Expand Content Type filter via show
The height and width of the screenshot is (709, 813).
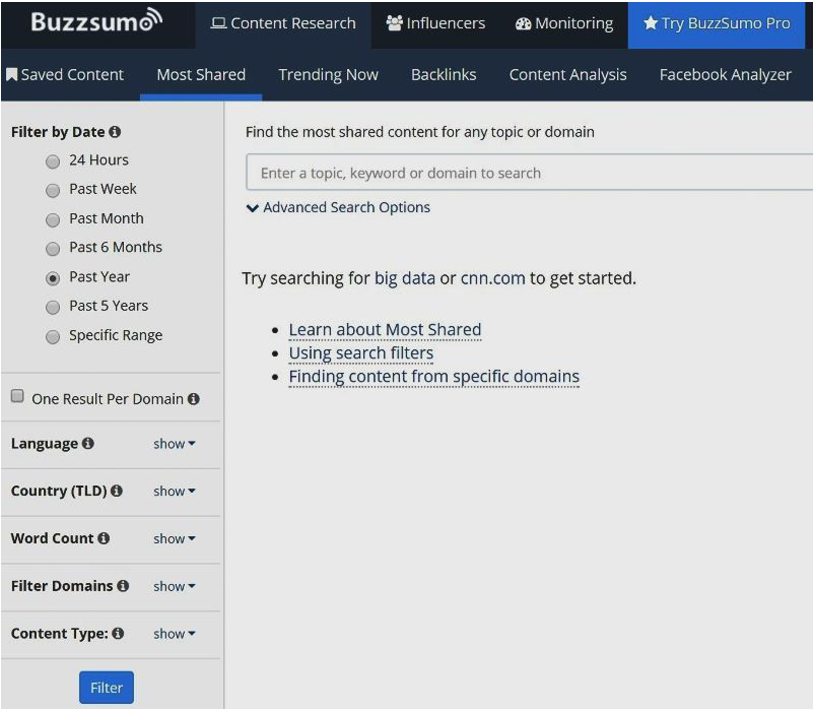click(174, 634)
